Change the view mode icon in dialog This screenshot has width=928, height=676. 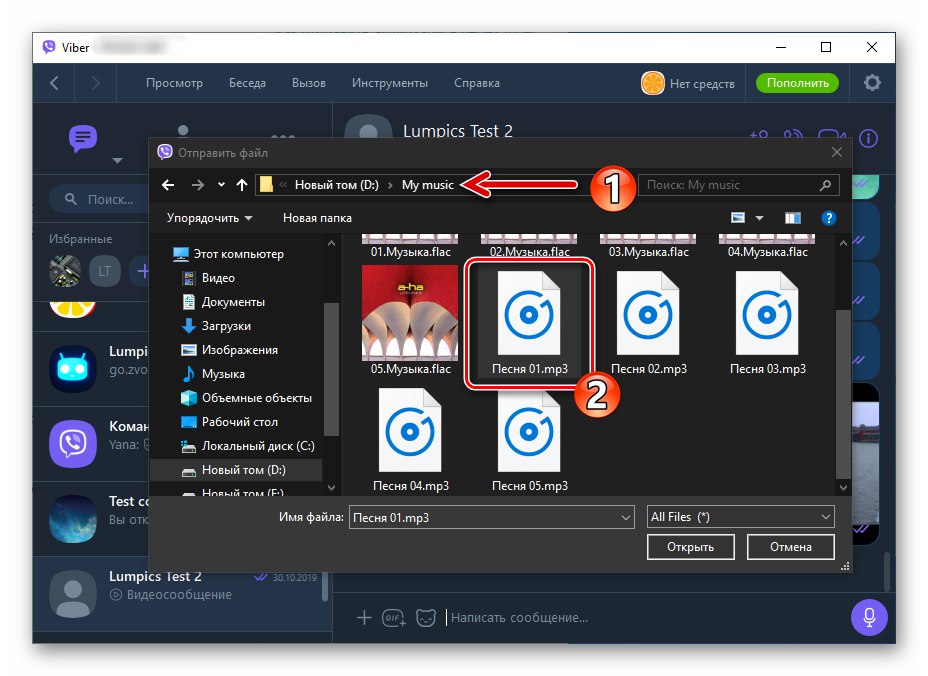coord(738,218)
